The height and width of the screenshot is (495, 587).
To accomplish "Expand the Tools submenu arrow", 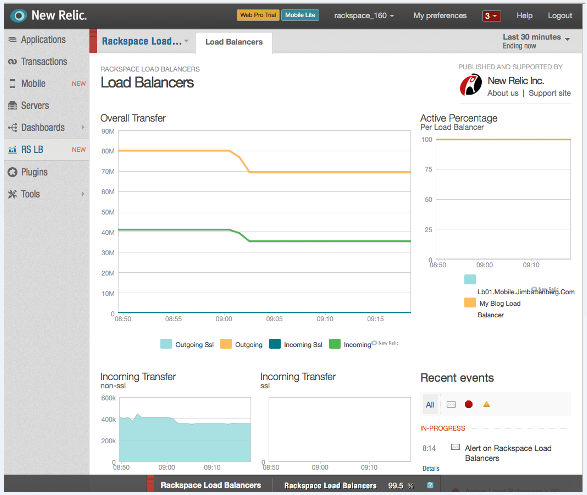I will [x=83, y=194].
